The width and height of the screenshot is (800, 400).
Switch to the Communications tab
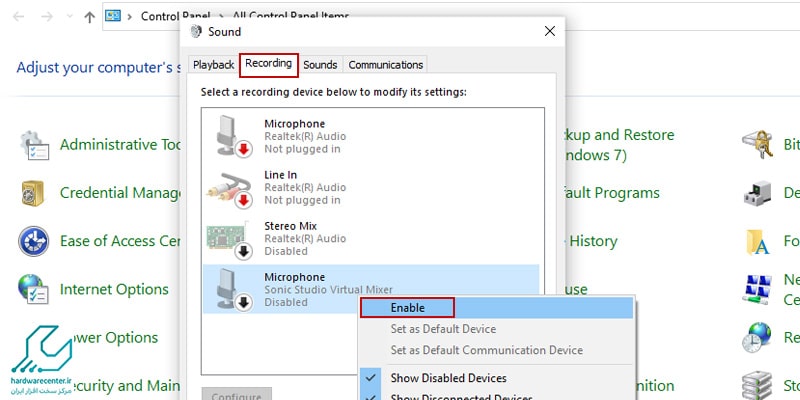pos(385,65)
